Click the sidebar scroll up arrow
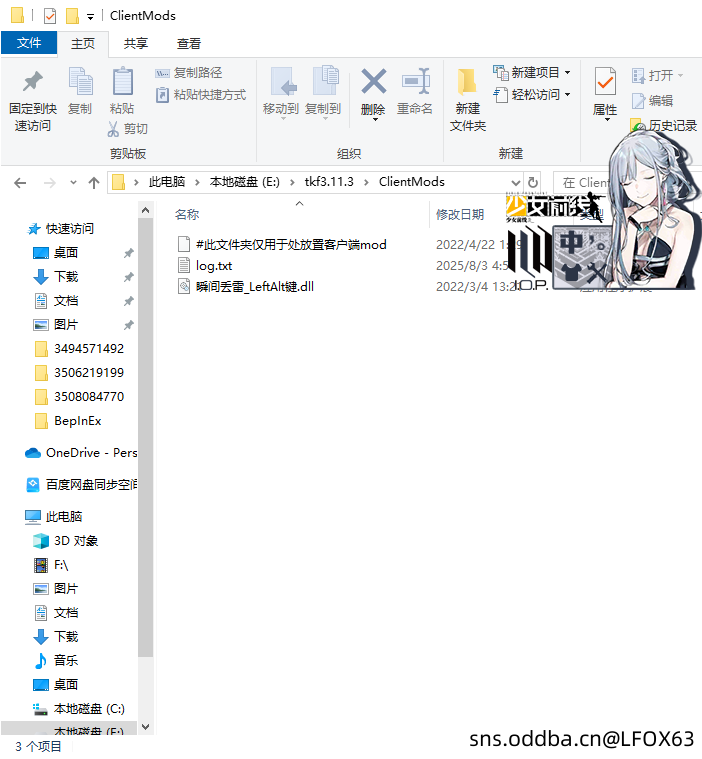The image size is (702, 759). (145, 210)
